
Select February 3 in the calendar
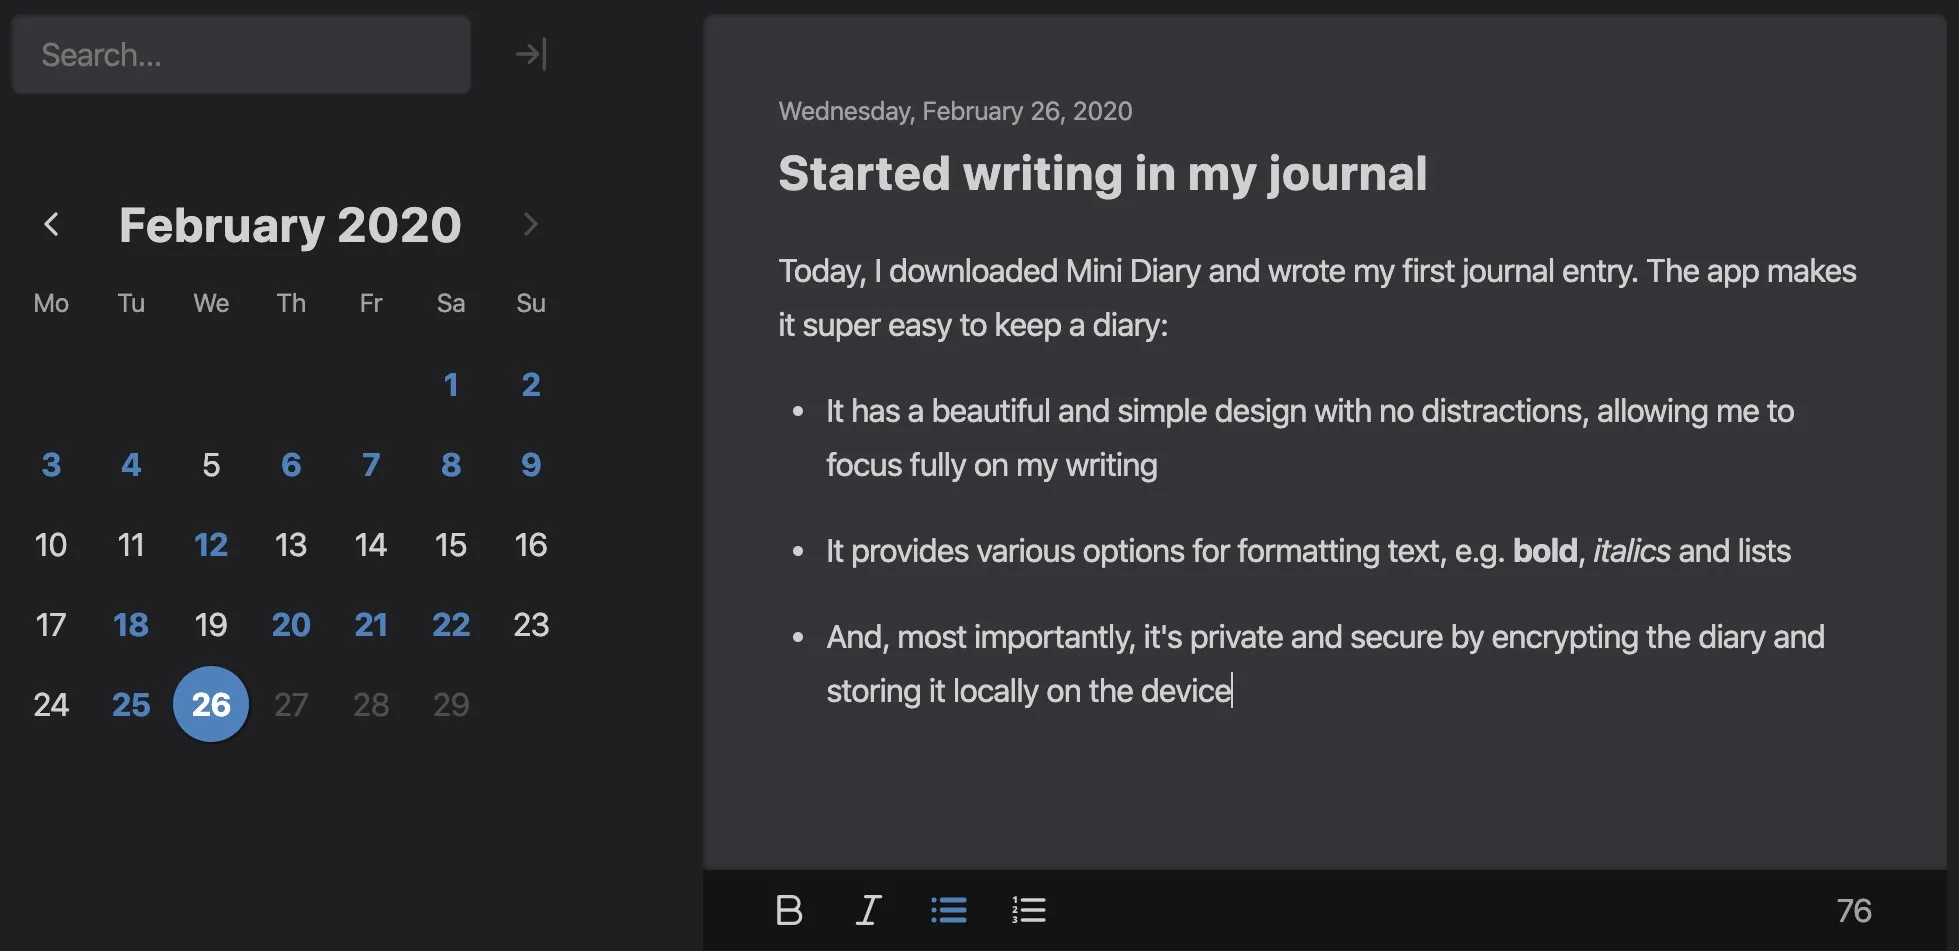51,464
